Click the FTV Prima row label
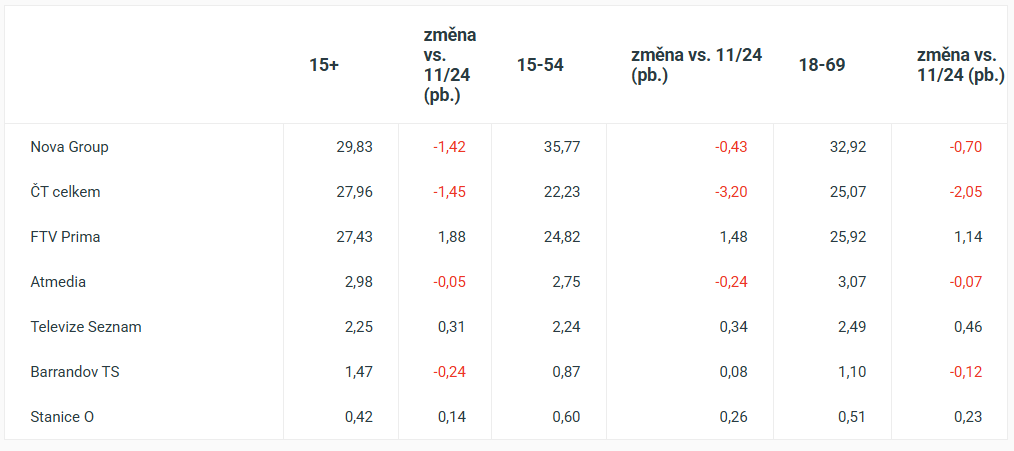The width and height of the screenshot is (1014, 451). [65, 237]
